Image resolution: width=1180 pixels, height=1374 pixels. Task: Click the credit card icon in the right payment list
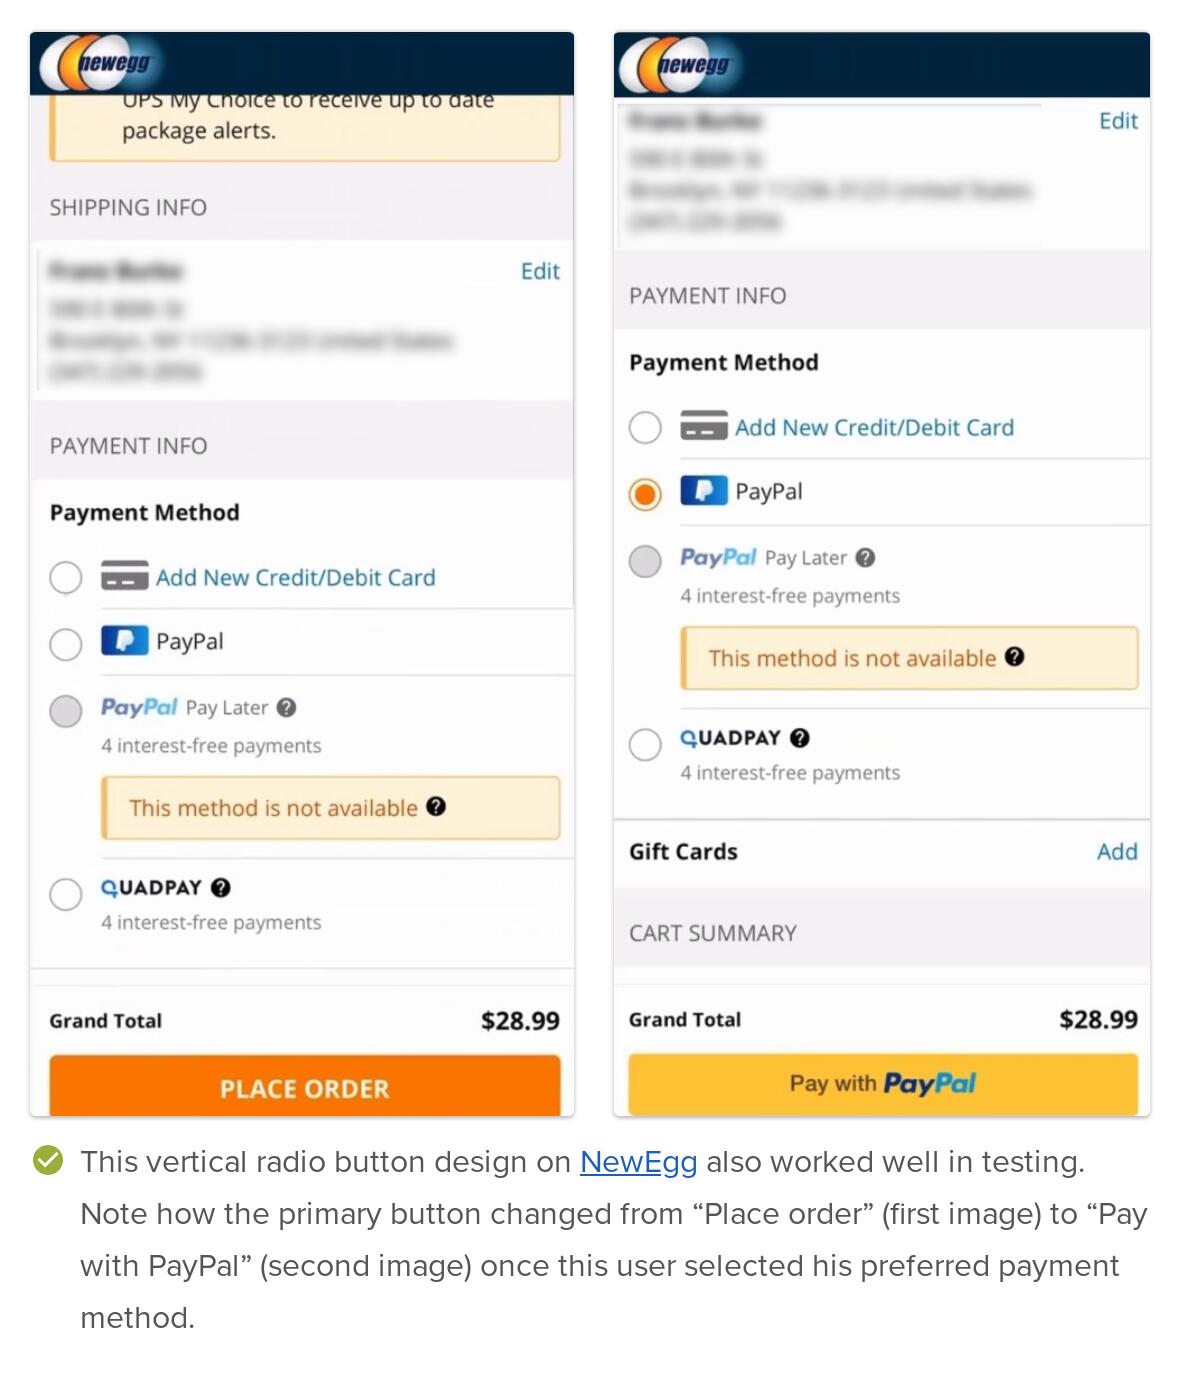[x=704, y=426]
